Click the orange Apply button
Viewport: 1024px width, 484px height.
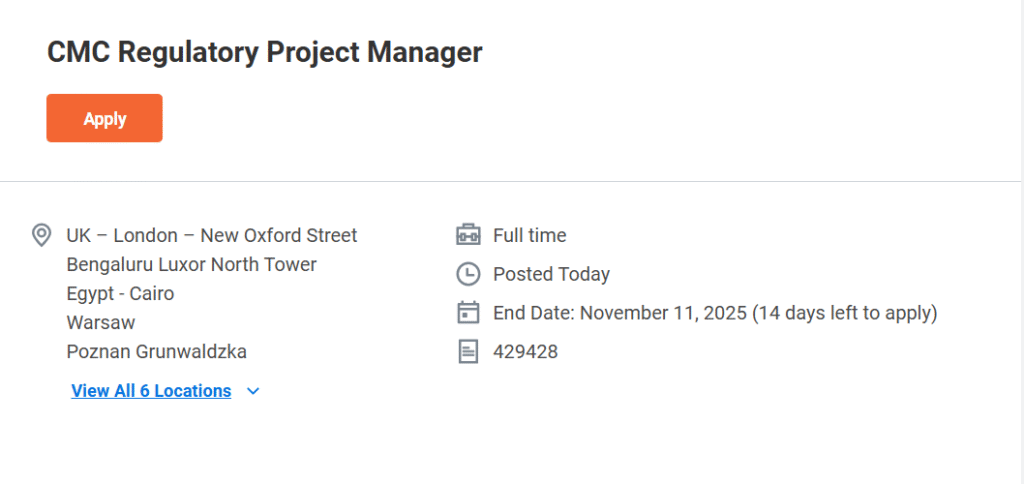coord(104,118)
